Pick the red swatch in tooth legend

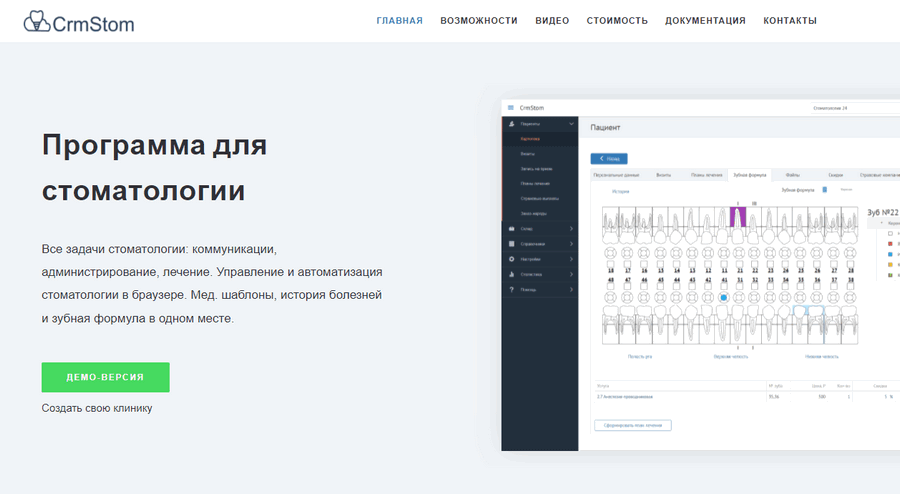889,243
